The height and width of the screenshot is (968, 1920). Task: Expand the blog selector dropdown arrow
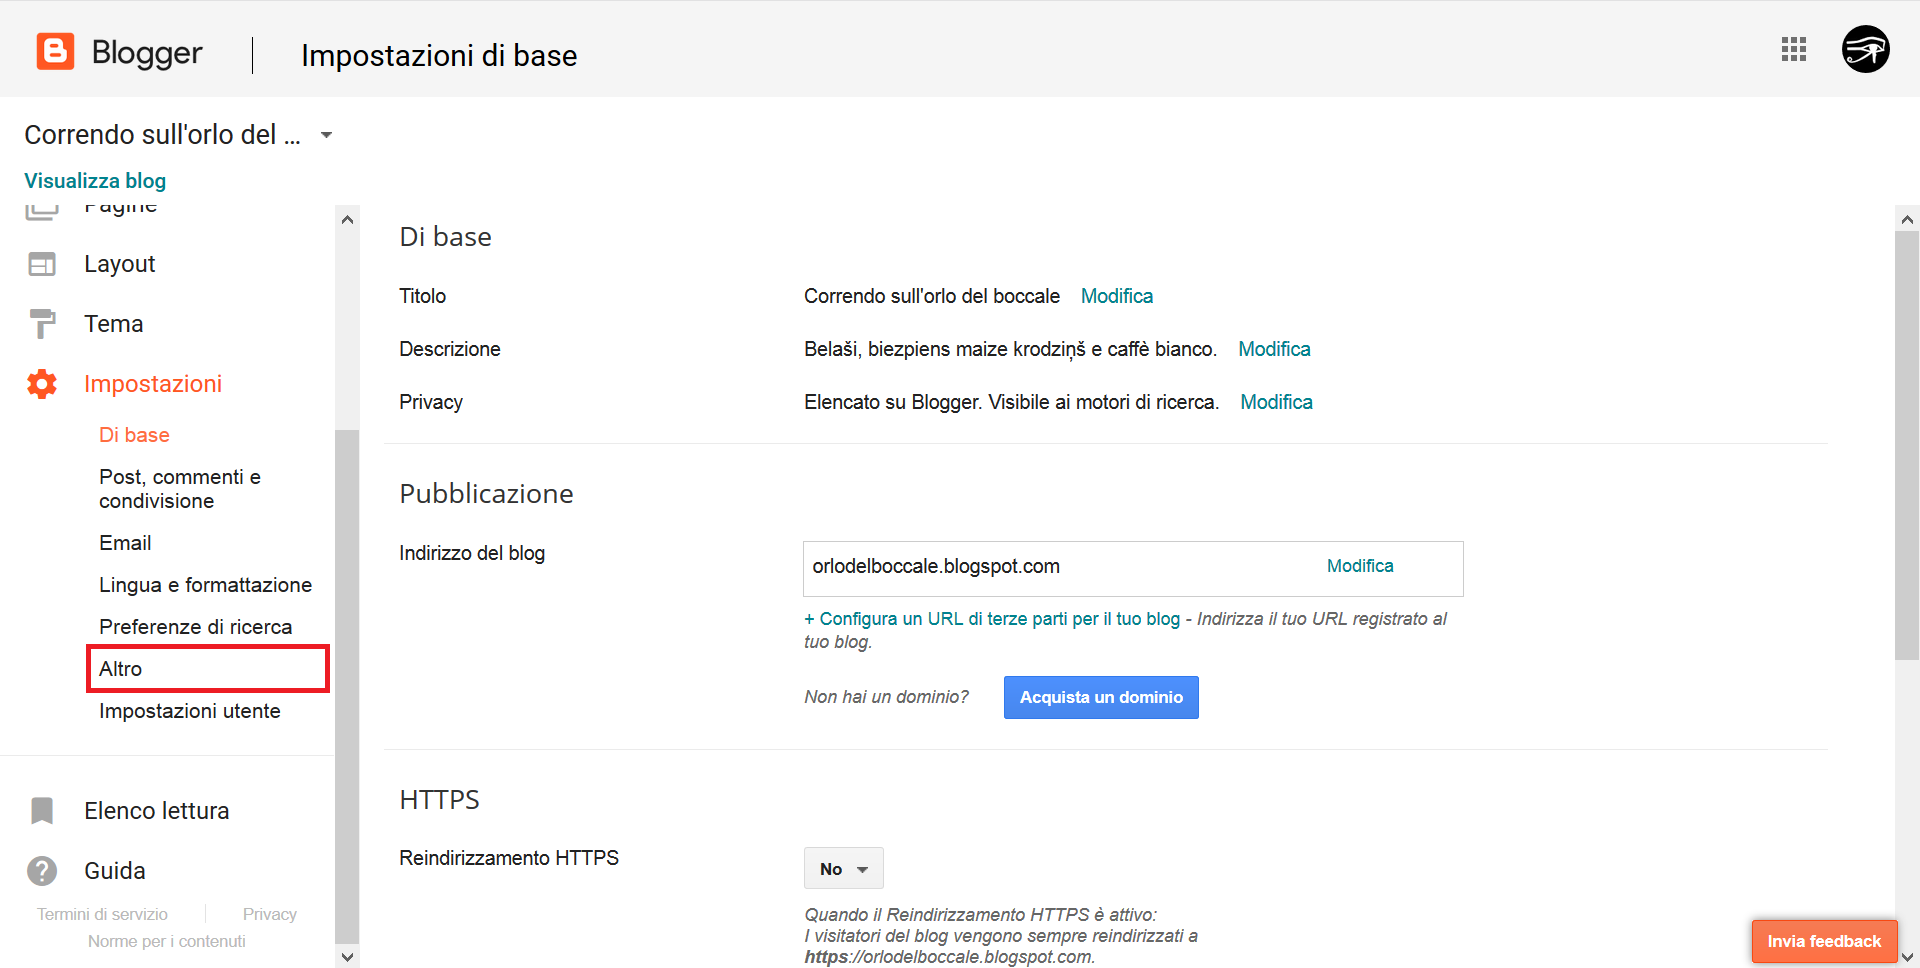click(326, 135)
